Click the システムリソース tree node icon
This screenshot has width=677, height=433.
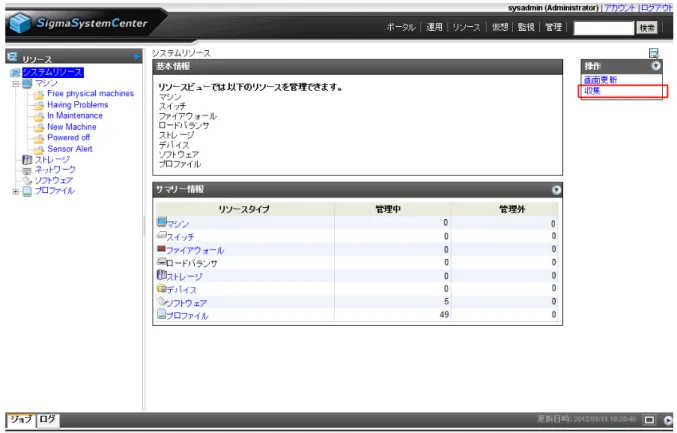[15, 73]
